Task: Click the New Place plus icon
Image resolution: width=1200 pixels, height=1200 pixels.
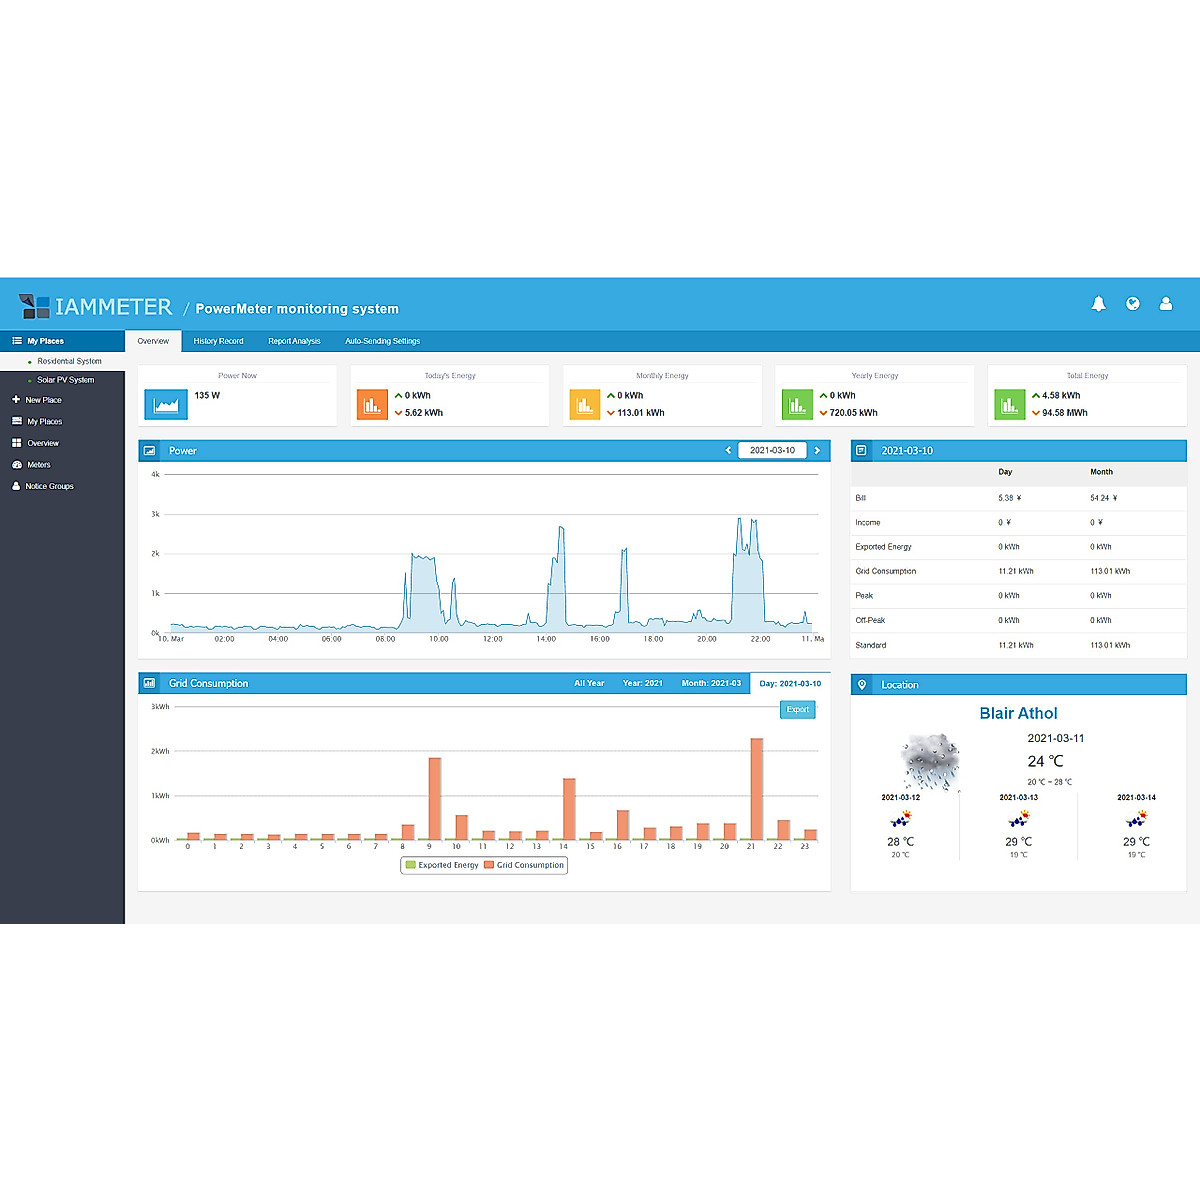Action: click(15, 399)
